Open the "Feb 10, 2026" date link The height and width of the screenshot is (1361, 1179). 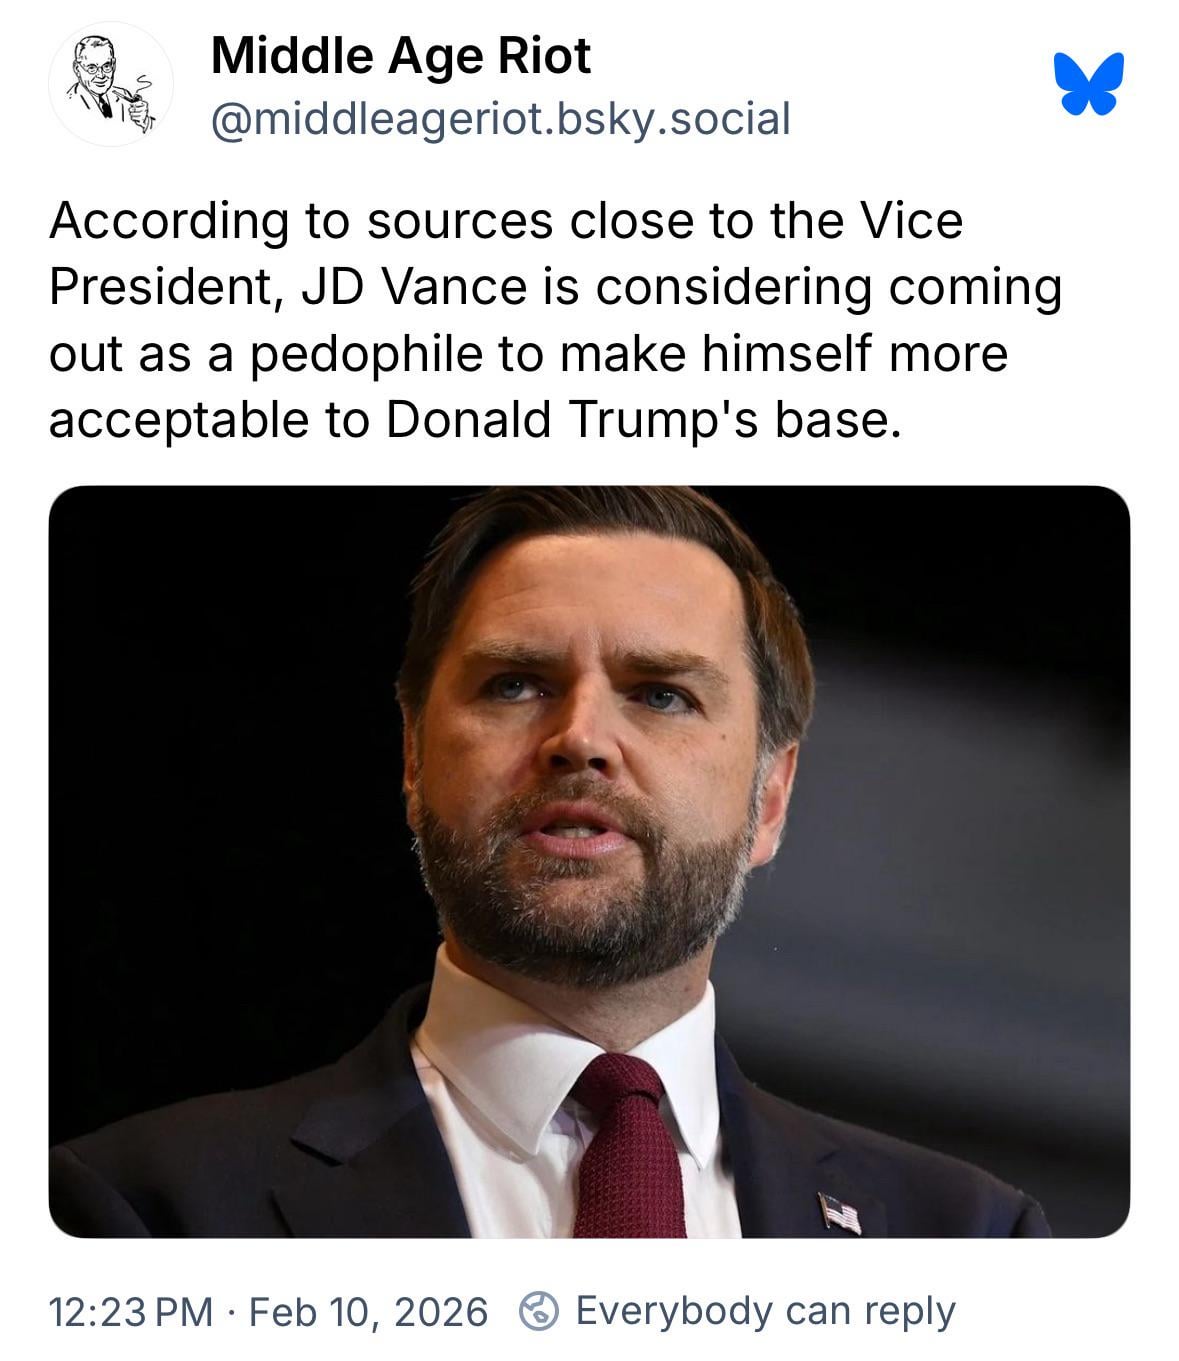click(368, 1311)
